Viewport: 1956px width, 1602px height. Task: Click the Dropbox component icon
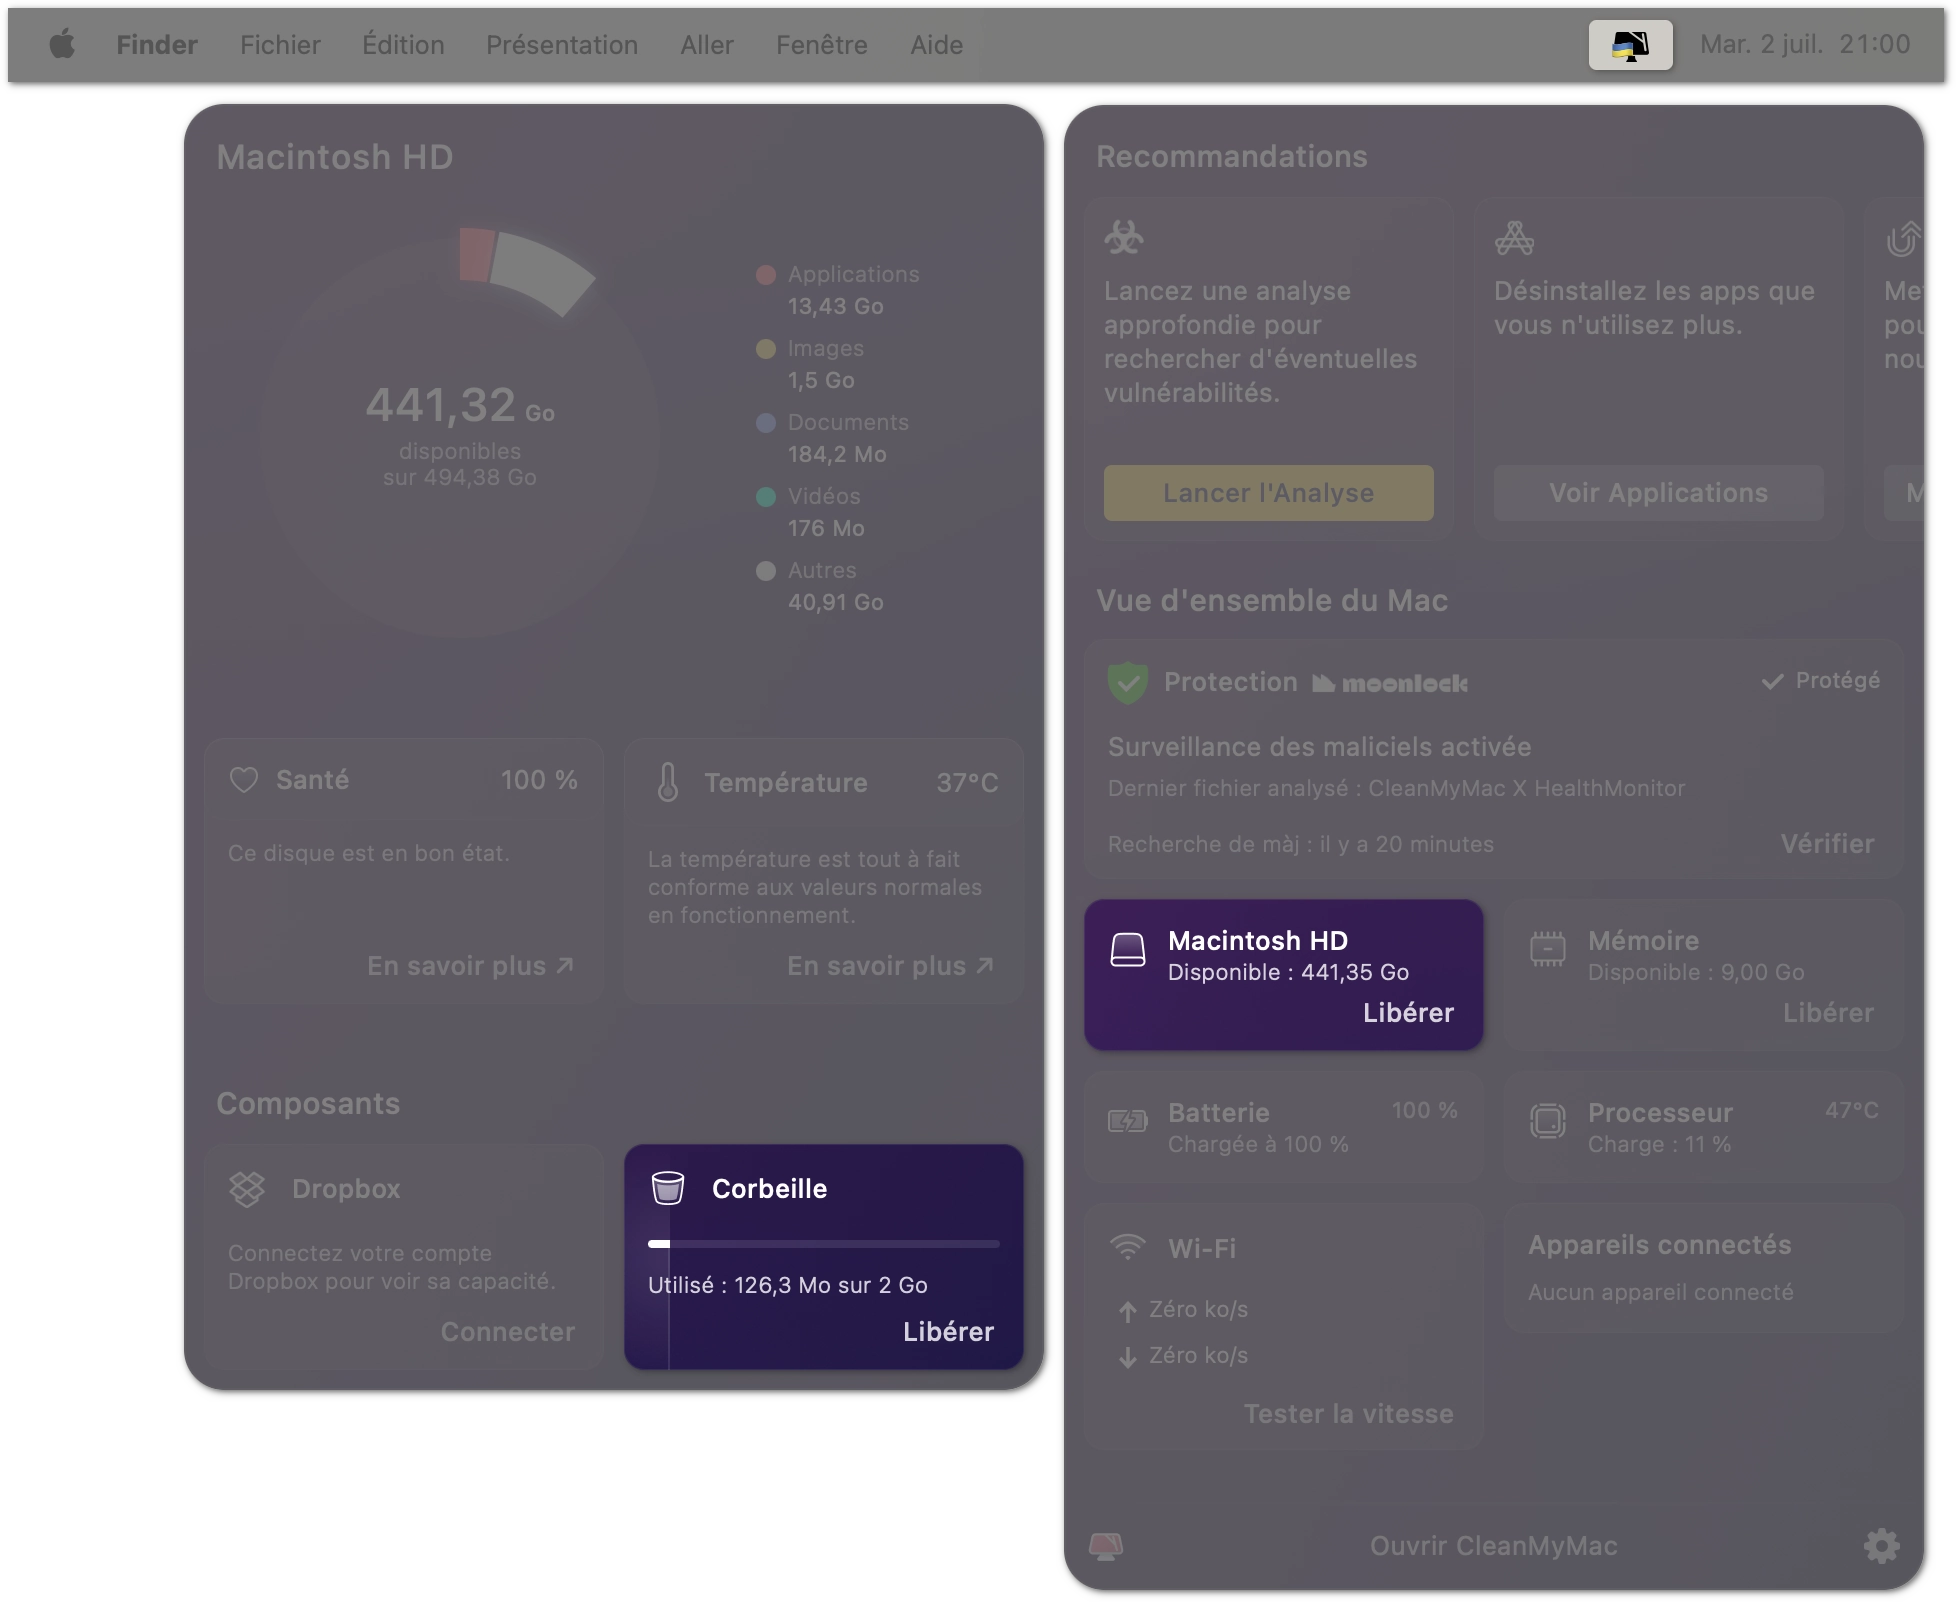coord(249,1189)
